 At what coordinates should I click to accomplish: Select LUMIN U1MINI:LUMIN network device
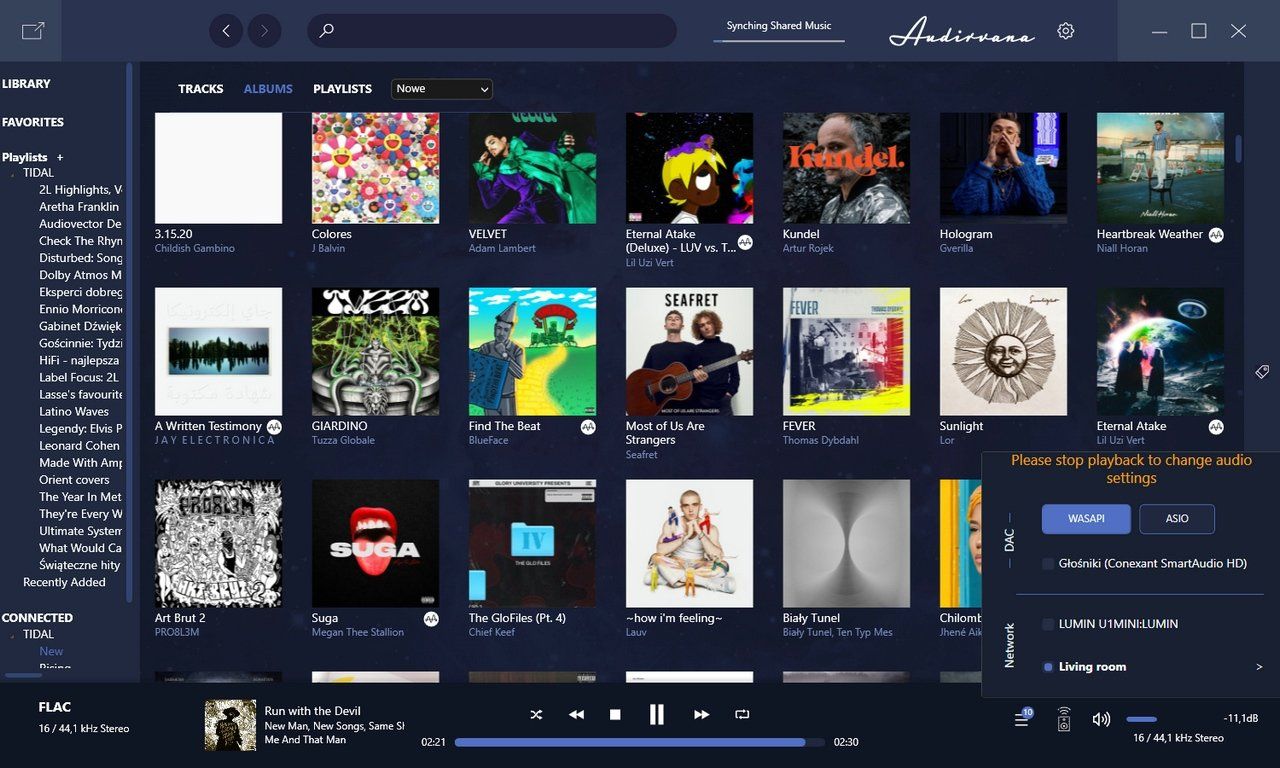point(1048,624)
